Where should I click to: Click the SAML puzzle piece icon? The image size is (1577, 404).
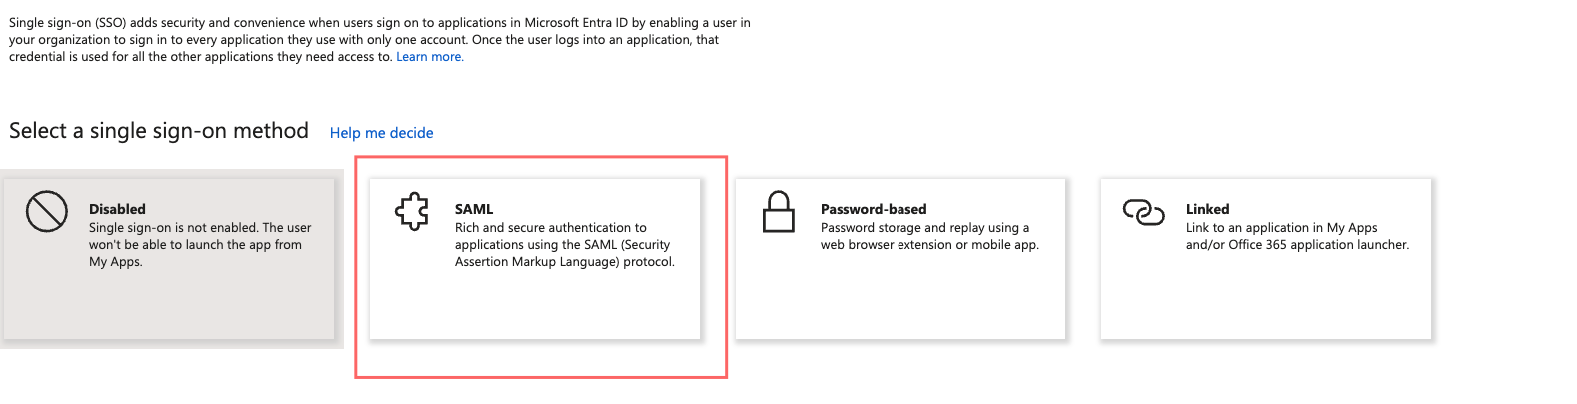(x=412, y=212)
